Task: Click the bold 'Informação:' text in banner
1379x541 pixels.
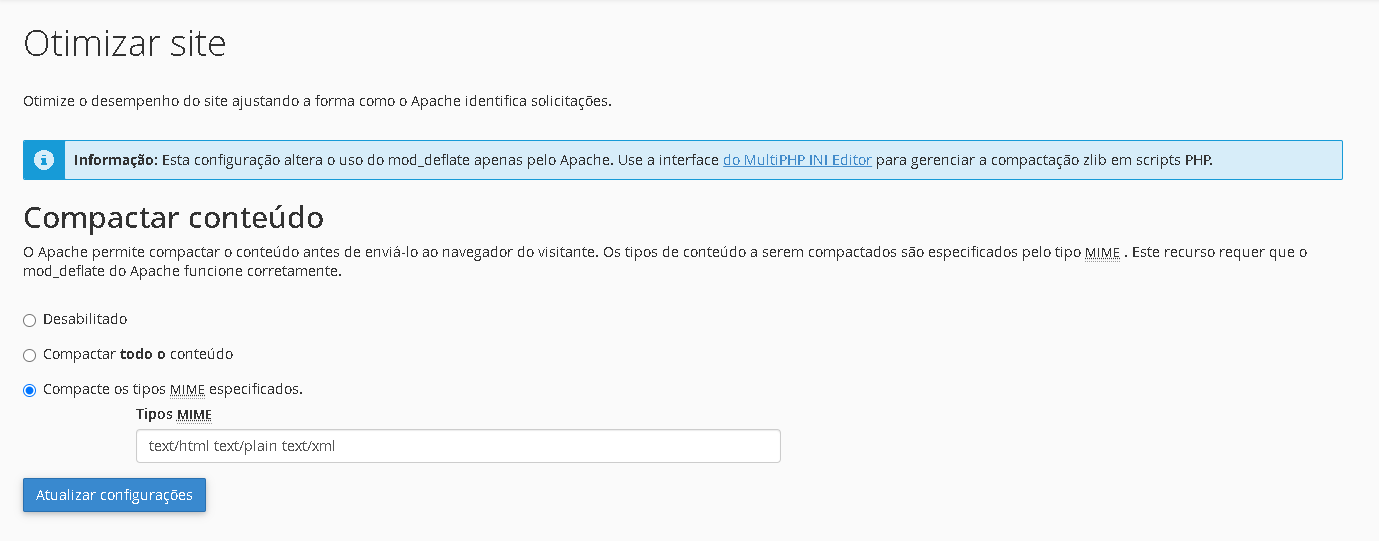Action: coord(116,160)
